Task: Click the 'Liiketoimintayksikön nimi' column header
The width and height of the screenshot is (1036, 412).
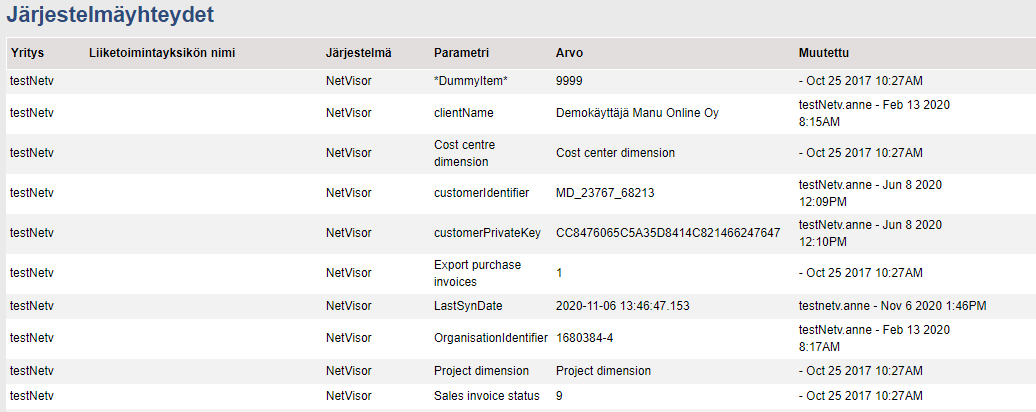Action: pyautogui.click(x=161, y=52)
